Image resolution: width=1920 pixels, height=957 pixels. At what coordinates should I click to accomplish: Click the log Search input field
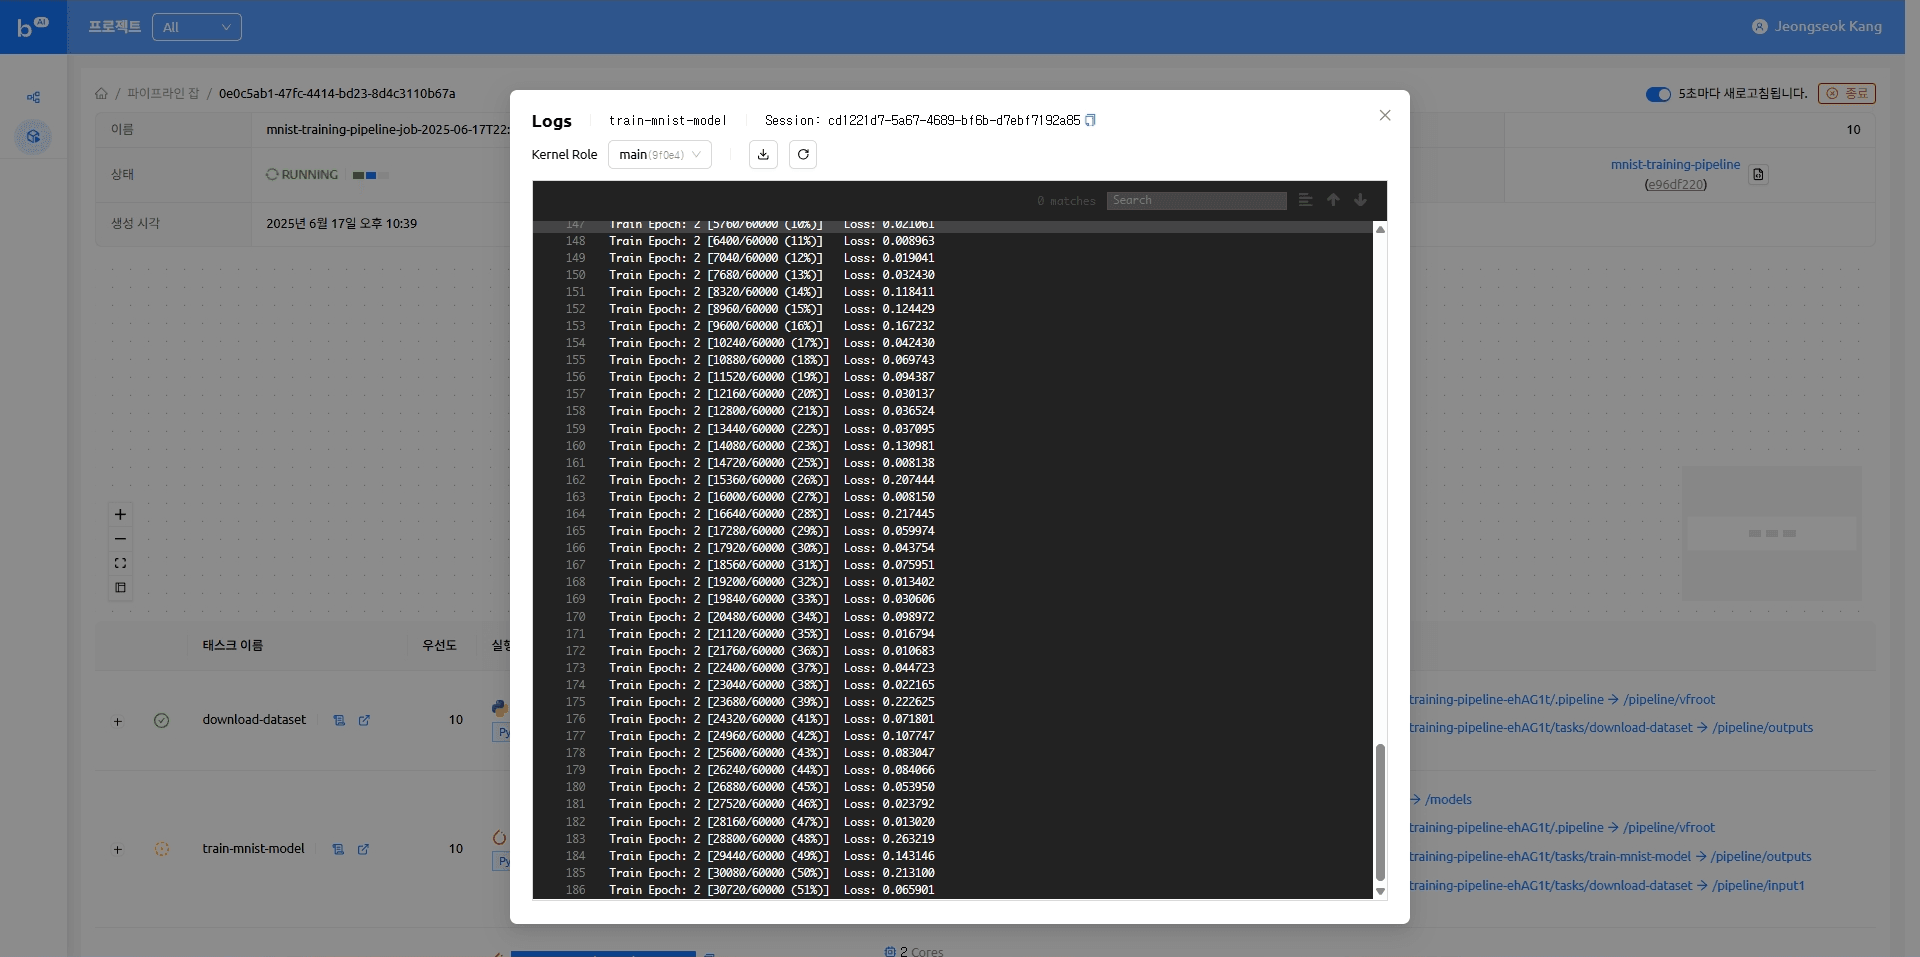click(x=1196, y=200)
